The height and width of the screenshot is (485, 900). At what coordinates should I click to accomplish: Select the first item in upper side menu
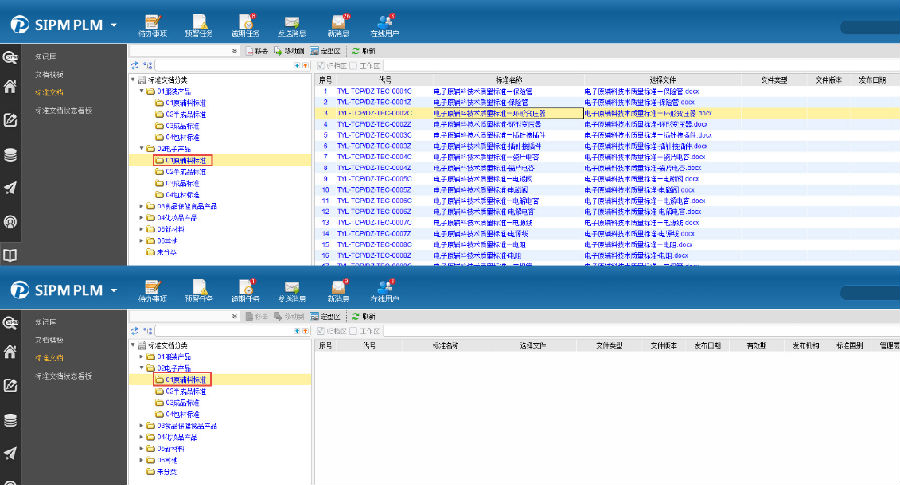pyautogui.click(x=47, y=57)
